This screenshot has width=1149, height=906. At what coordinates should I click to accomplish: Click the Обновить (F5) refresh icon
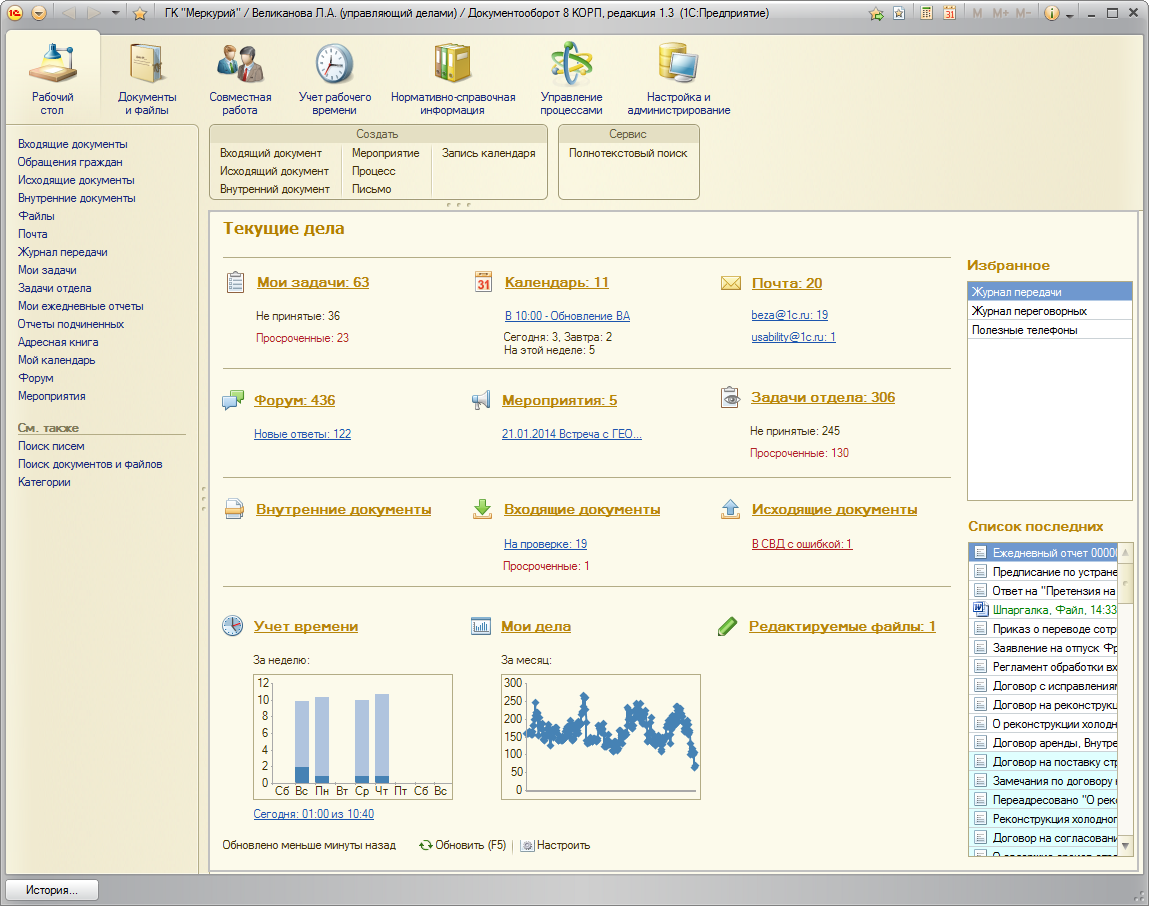426,845
